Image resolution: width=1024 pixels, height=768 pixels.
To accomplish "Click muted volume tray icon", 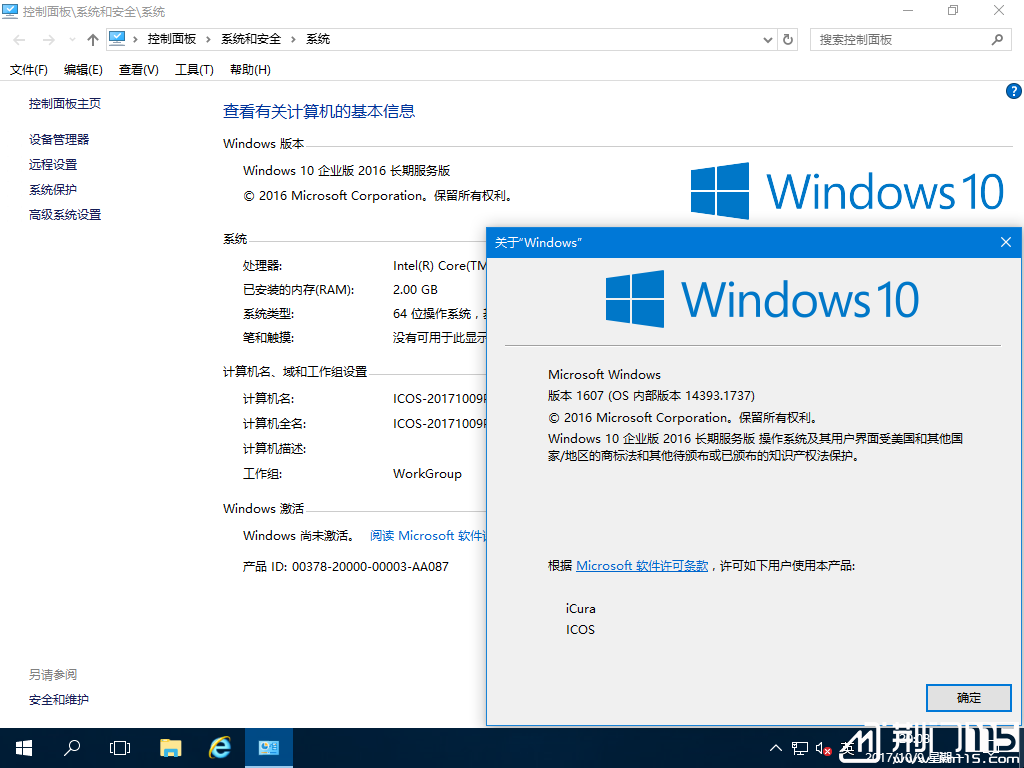I will click(823, 749).
